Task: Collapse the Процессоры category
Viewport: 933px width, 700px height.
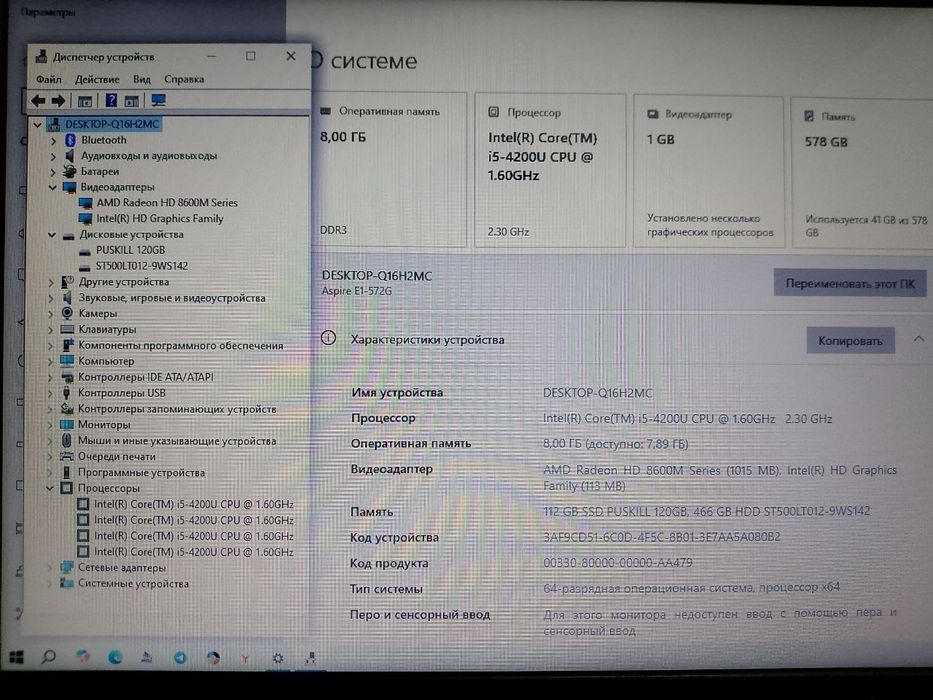Action: click(x=50, y=488)
